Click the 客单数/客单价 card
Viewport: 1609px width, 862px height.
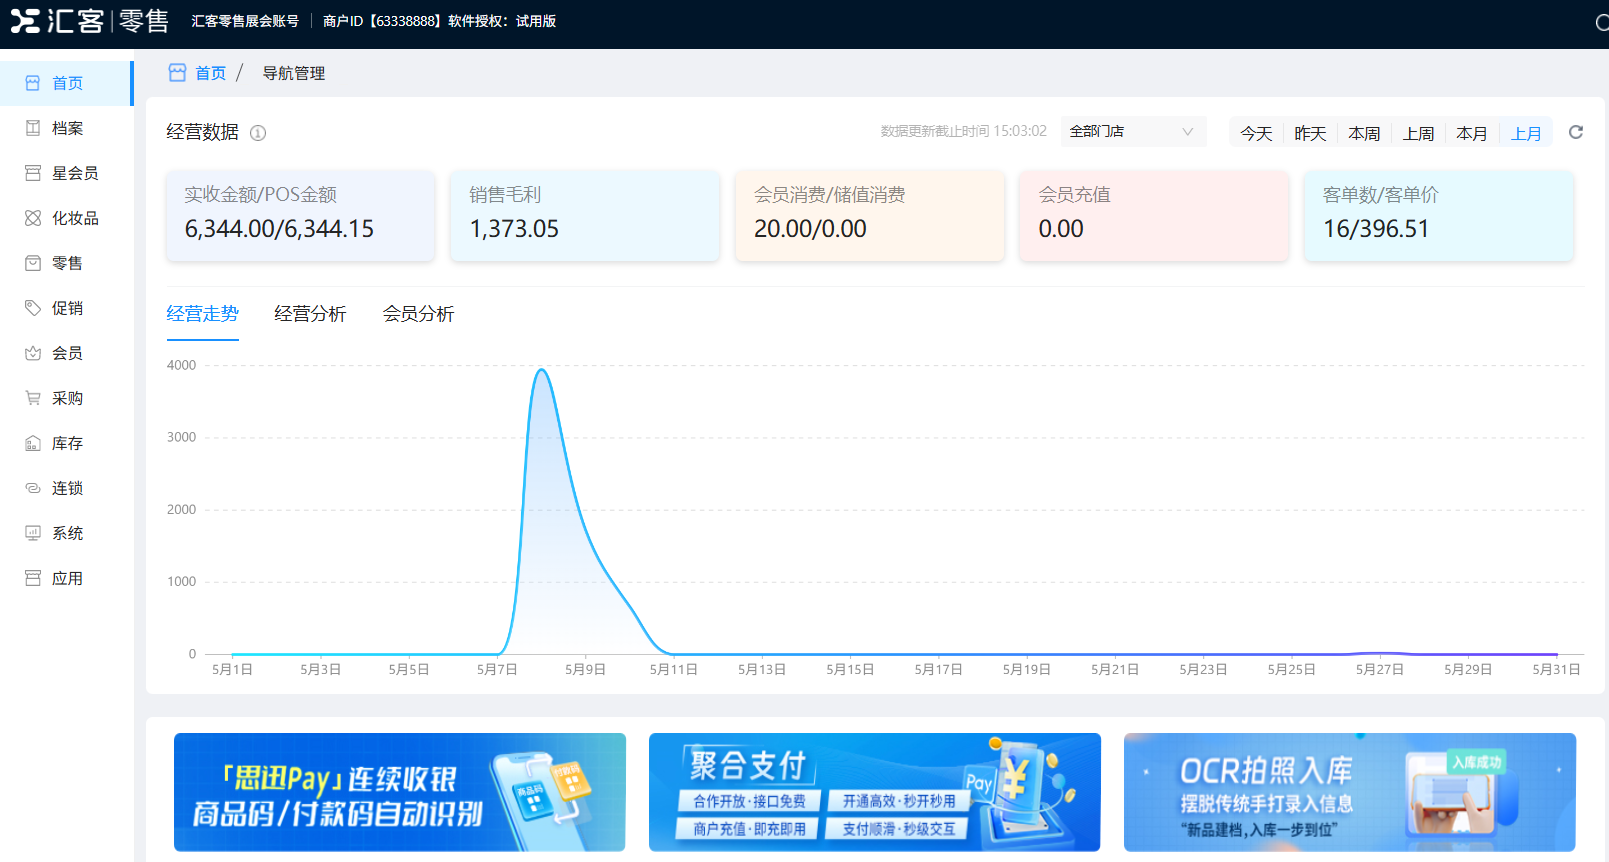click(x=1439, y=216)
